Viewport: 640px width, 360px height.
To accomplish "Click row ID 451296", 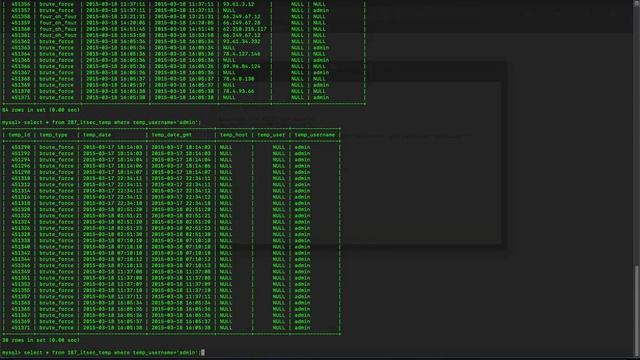I will coord(21,166).
